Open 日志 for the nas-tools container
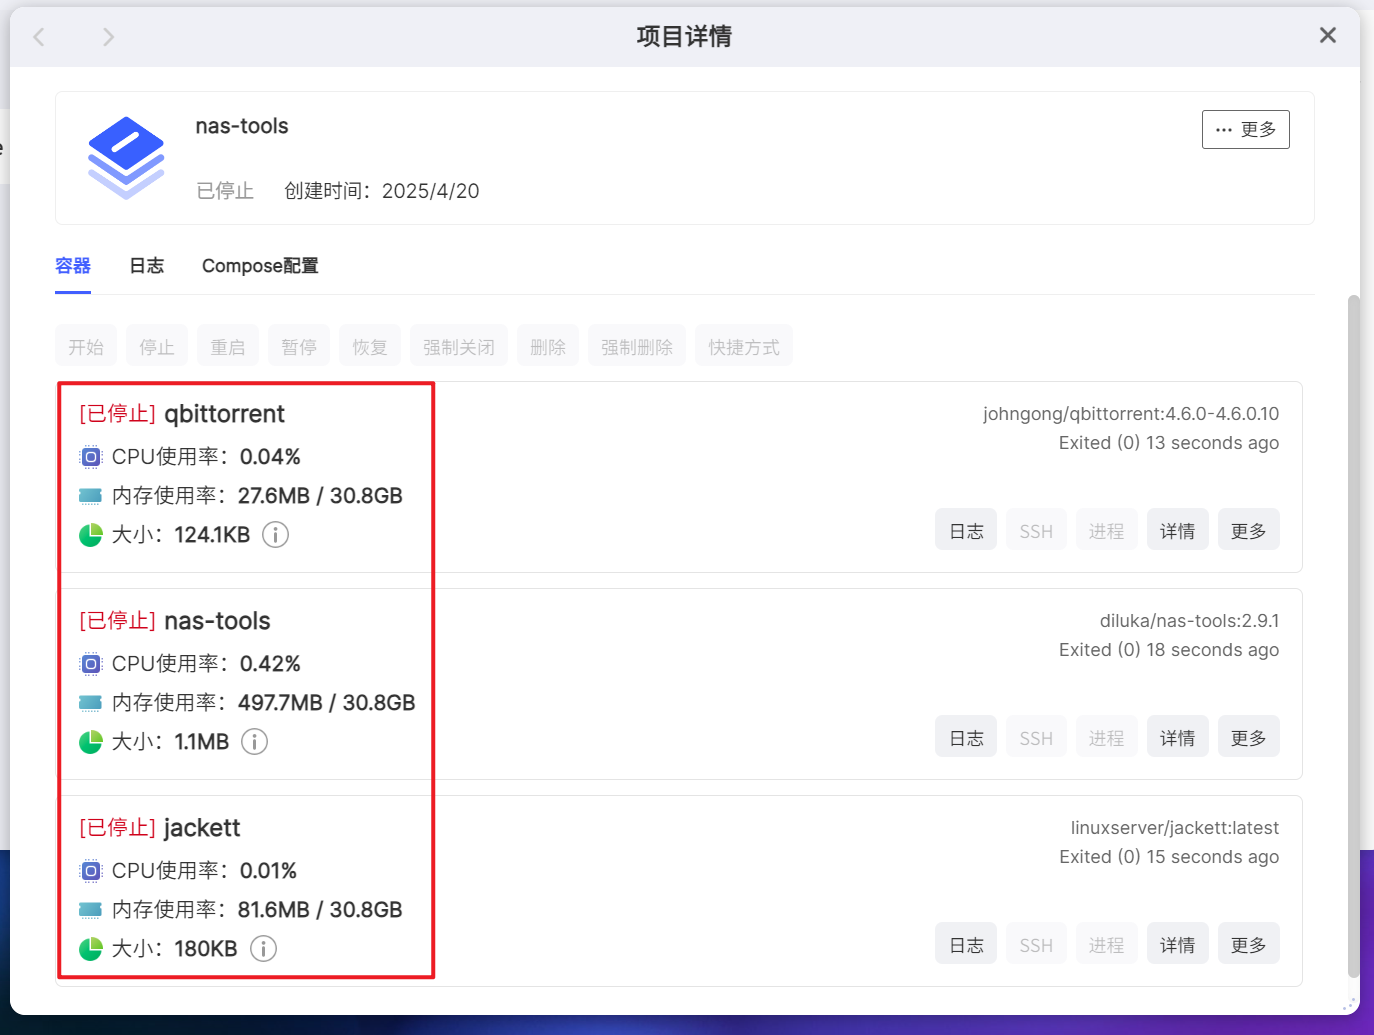This screenshot has width=1374, height=1035. click(966, 737)
